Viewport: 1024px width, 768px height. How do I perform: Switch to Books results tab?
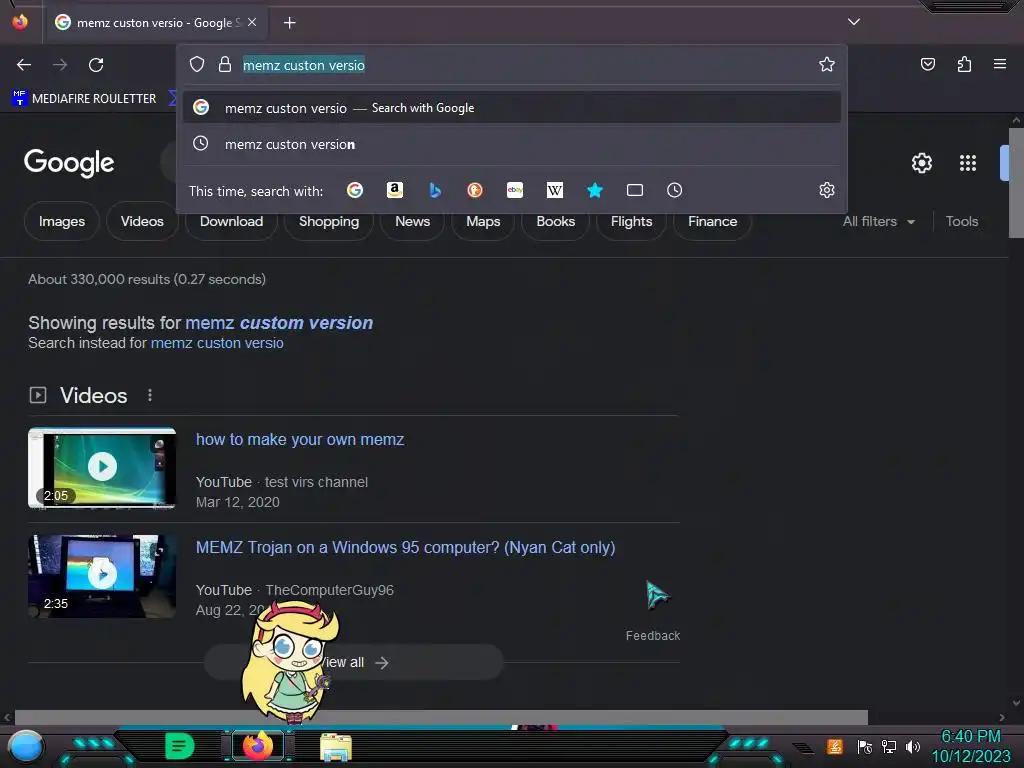coord(555,221)
